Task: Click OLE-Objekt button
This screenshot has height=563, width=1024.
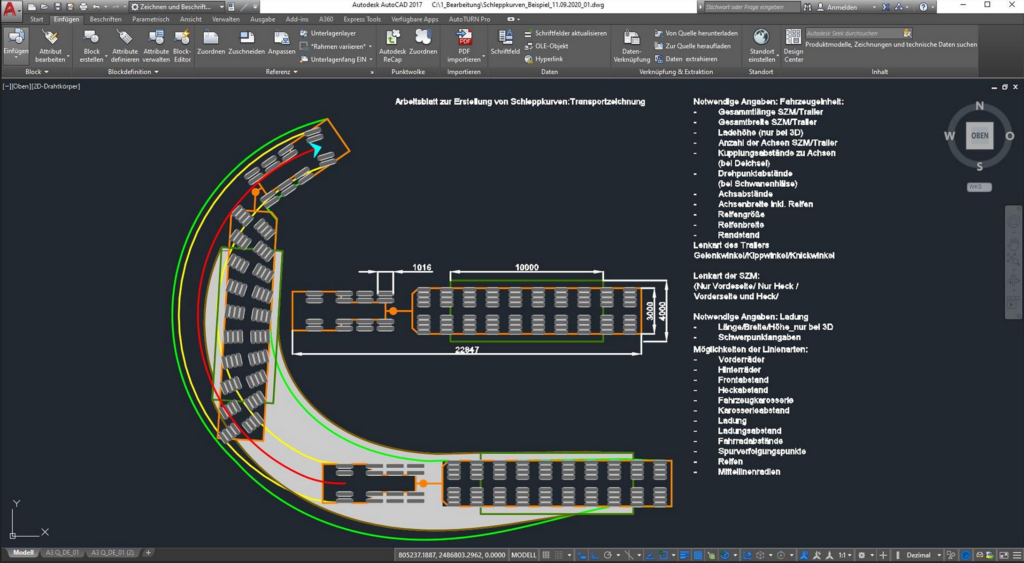Action: [546, 46]
